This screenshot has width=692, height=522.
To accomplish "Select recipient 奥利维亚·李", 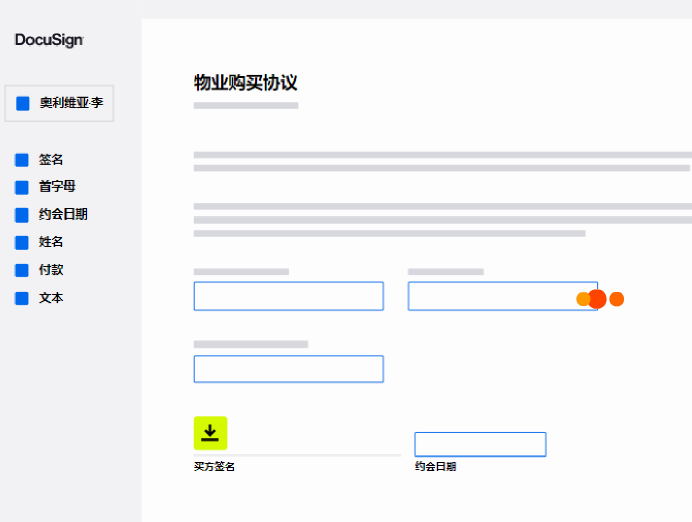I will tap(60, 103).
